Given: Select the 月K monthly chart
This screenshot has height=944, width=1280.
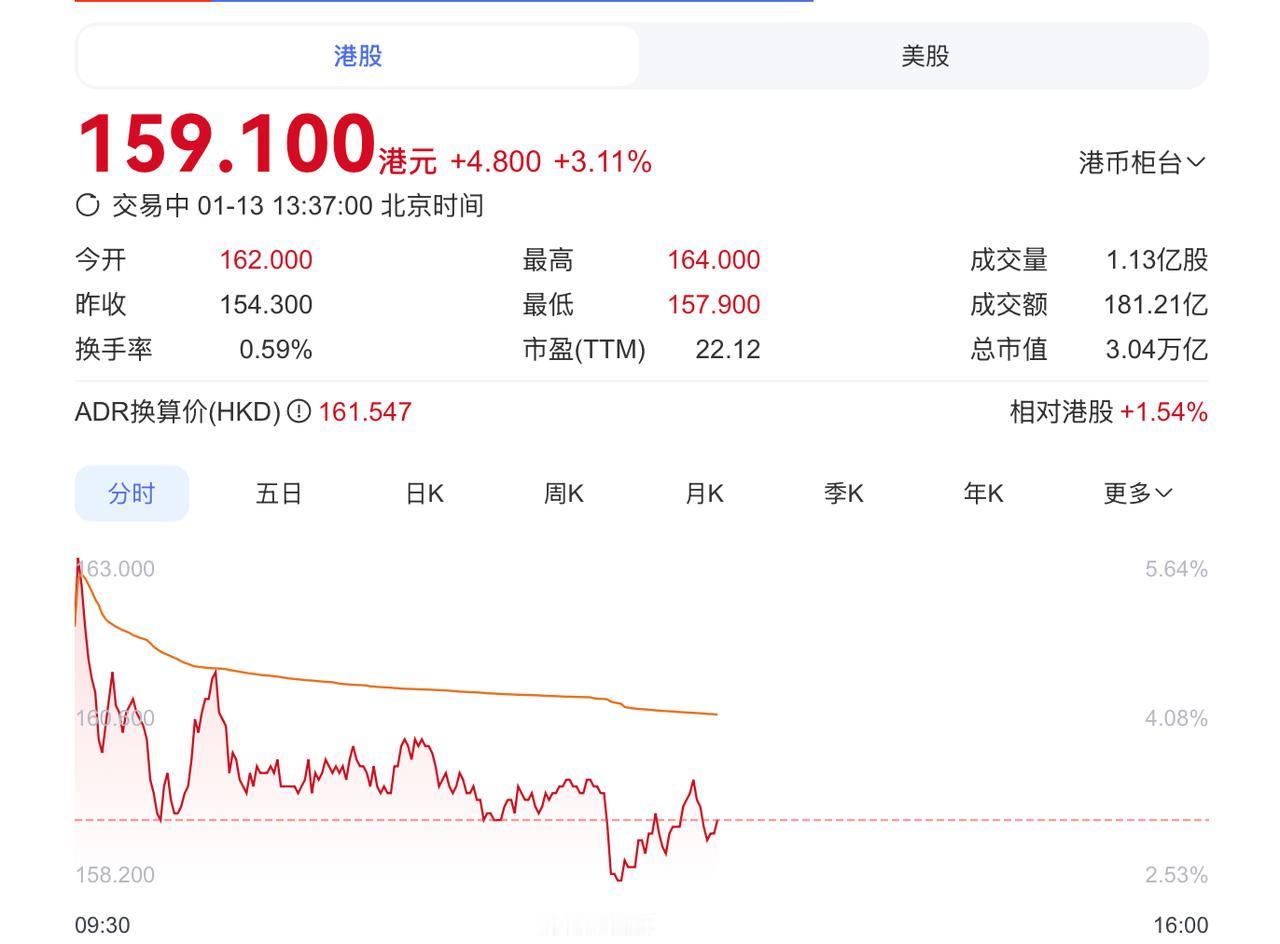Looking at the screenshot, I should pyautogui.click(x=703, y=492).
